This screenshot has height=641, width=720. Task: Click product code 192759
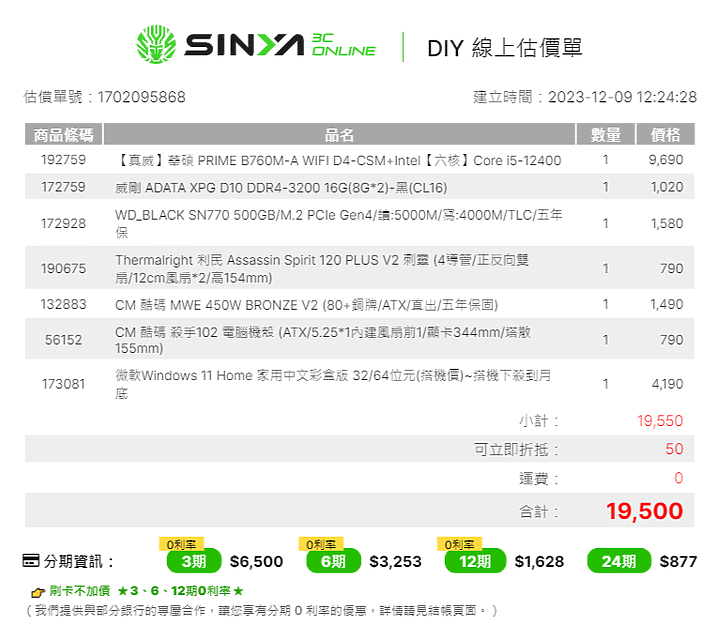pos(63,160)
